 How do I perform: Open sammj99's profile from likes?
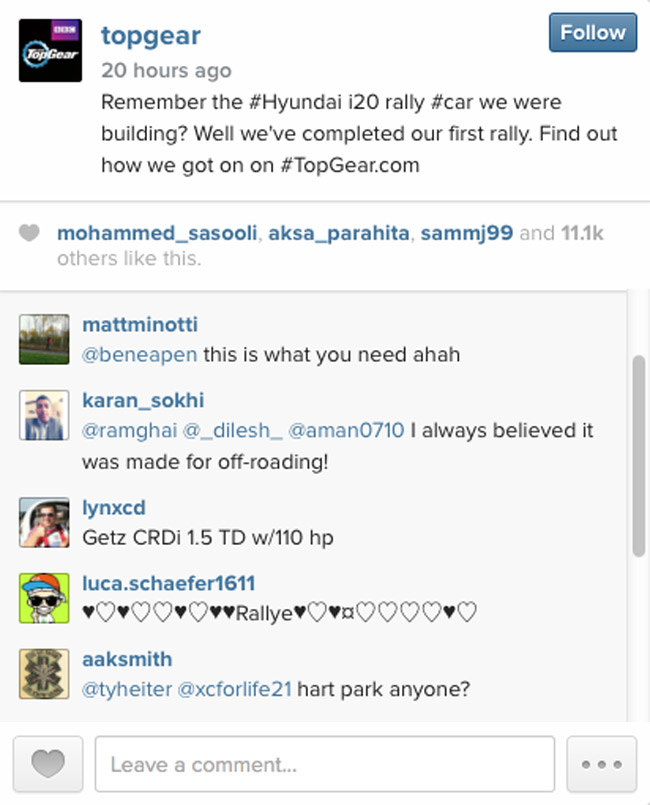pyautogui.click(x=467, y=233)
